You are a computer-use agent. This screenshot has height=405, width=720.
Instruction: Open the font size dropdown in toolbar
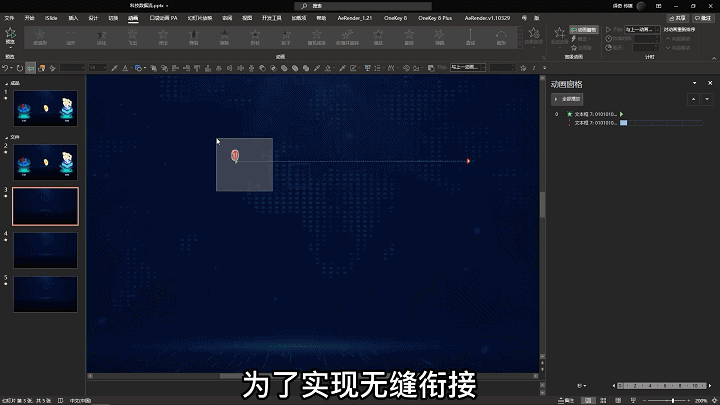[x=102, y=68]
